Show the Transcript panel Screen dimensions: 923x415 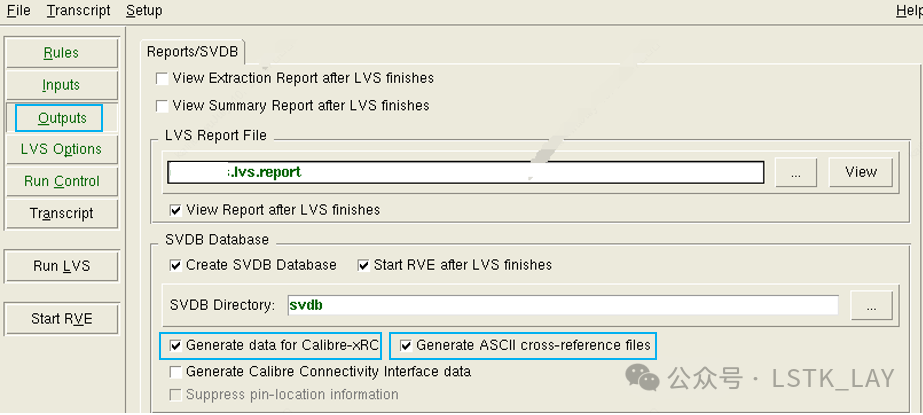tap(61, 213)
